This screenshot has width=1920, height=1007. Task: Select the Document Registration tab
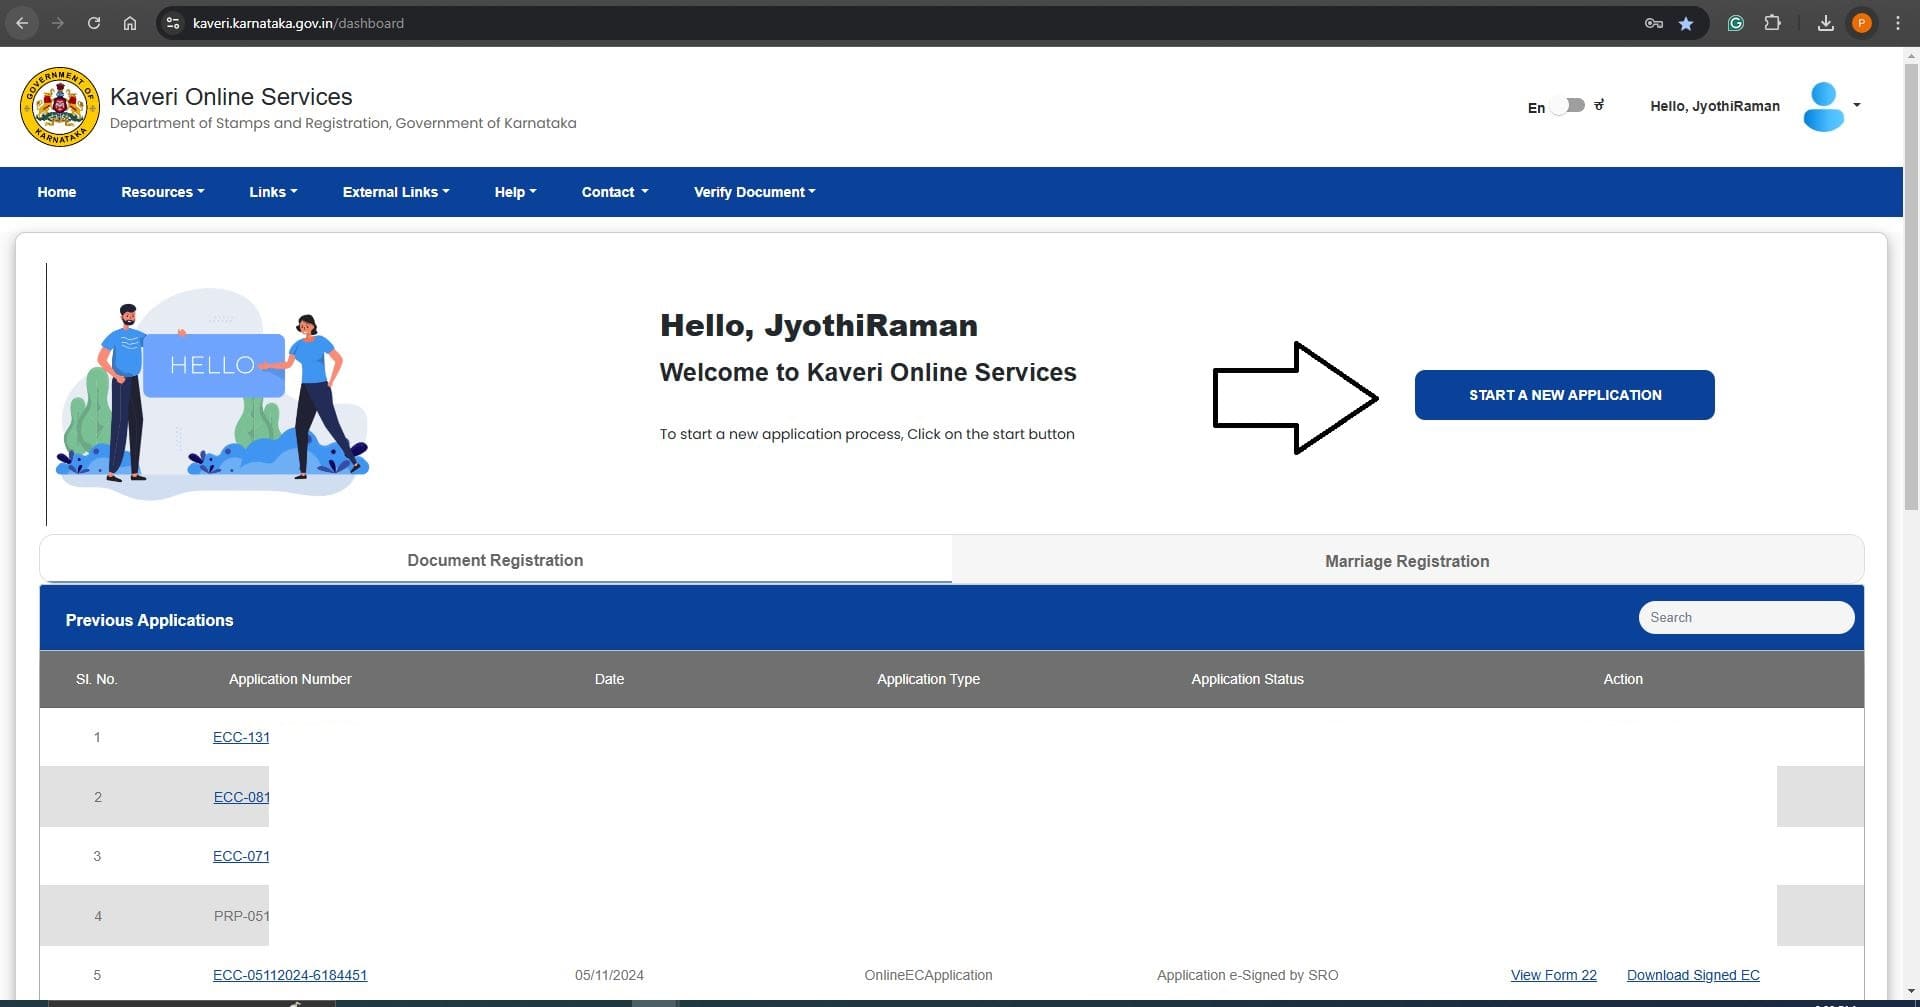click(x=495, y=560)
